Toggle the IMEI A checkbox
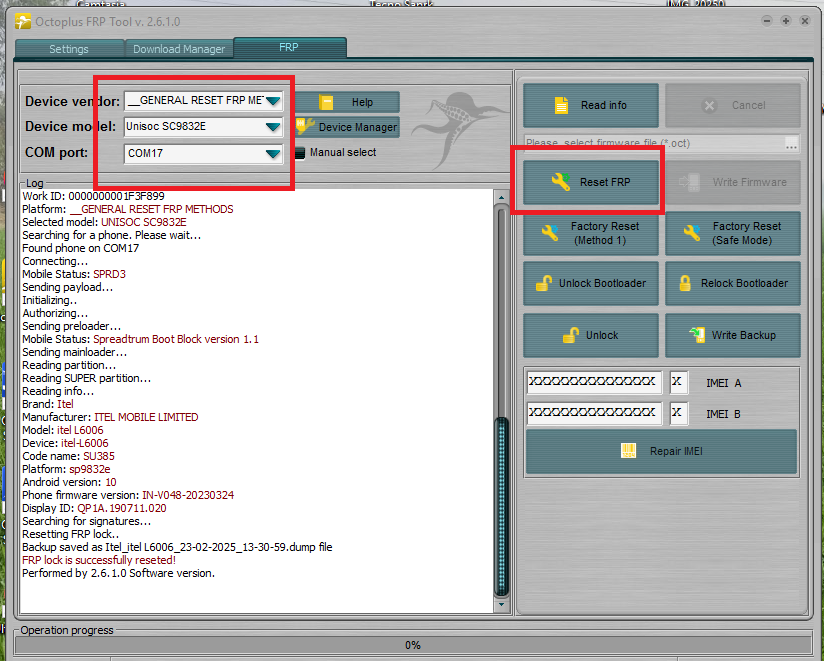The height and width of the screenshot is (661, 824). (678, 382)
